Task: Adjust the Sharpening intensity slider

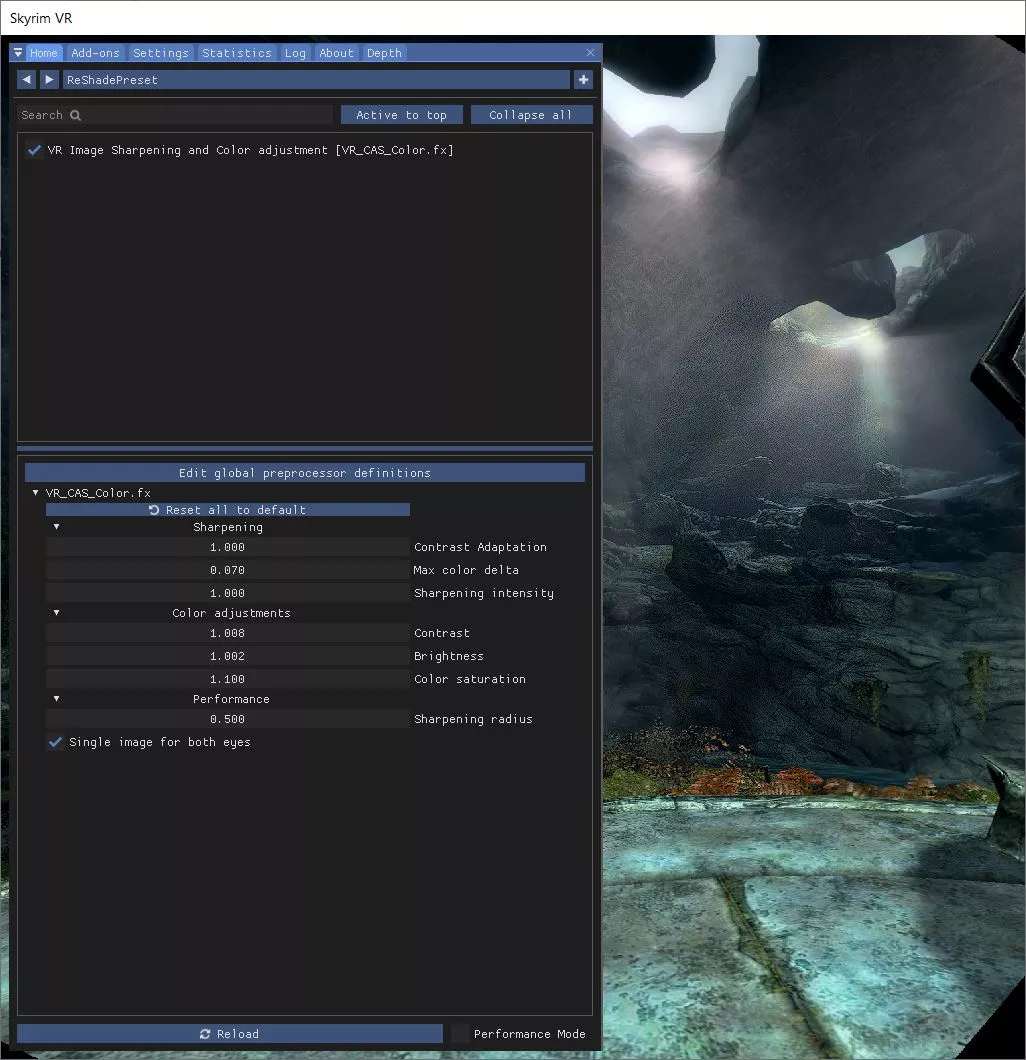Action: [x=228, y=593]
